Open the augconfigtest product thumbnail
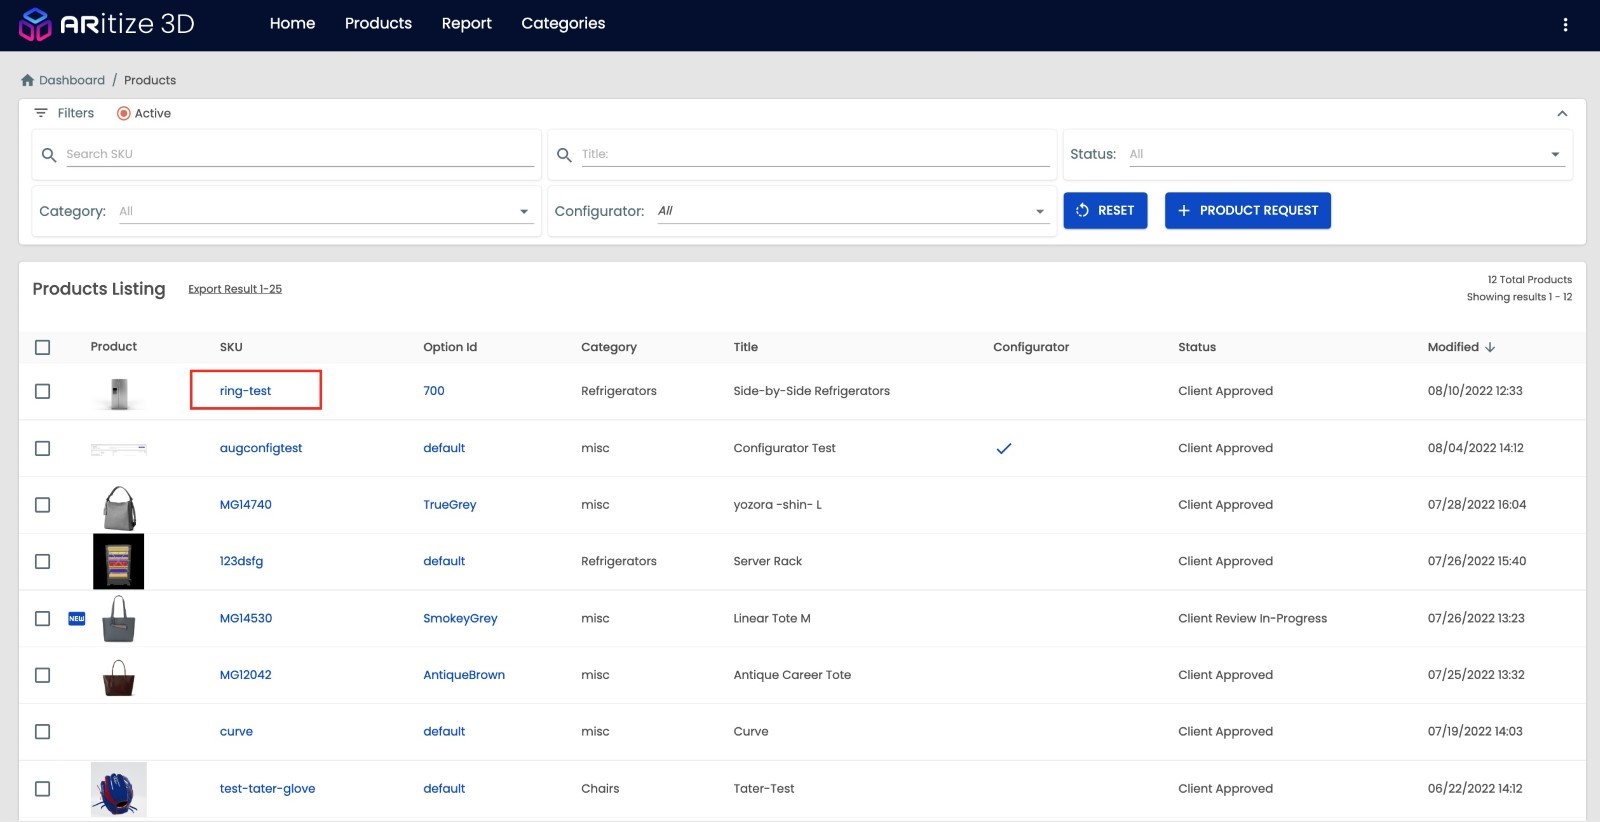 [119, 449]
